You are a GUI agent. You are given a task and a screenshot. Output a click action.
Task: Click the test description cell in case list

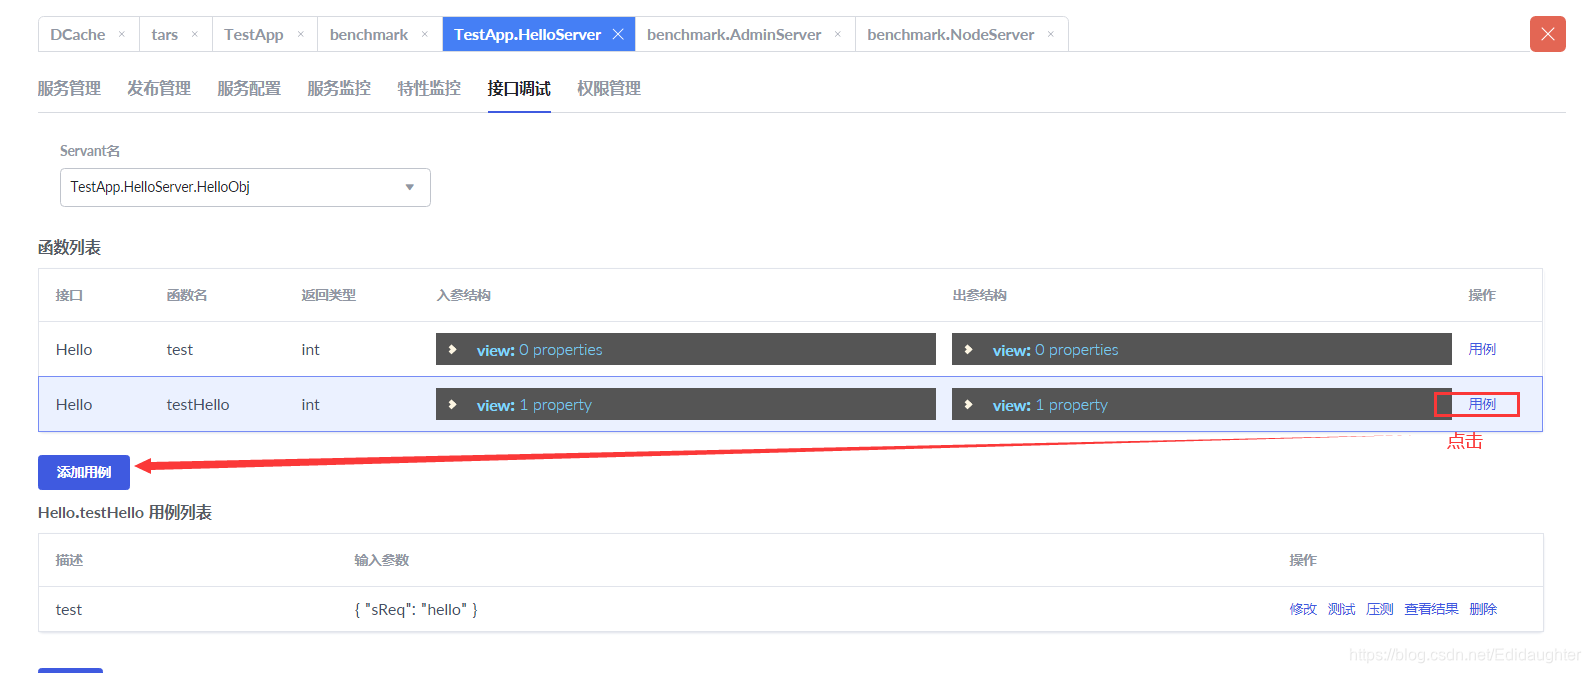tap(69, 609)
